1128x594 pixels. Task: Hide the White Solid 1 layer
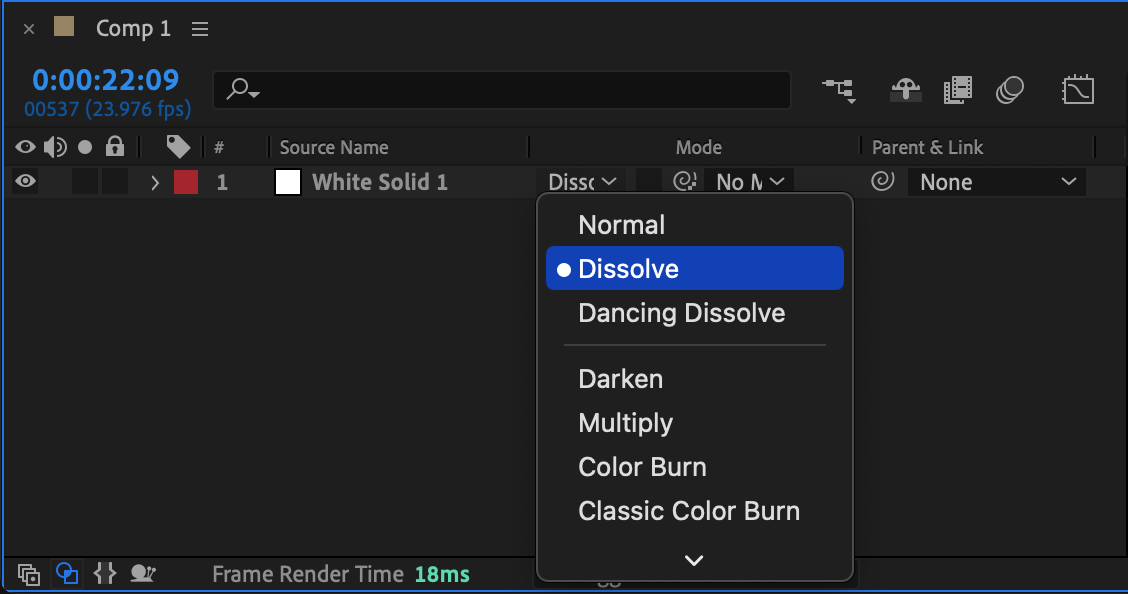[x=26, y=182]
